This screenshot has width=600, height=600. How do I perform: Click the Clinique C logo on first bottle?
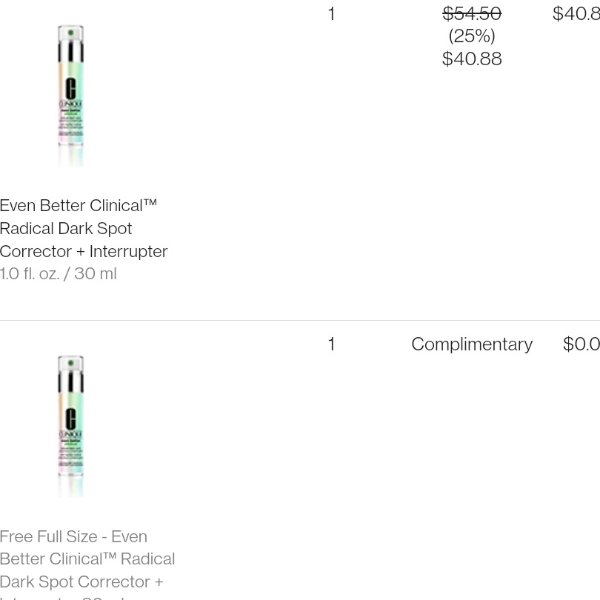pos(70,88)
